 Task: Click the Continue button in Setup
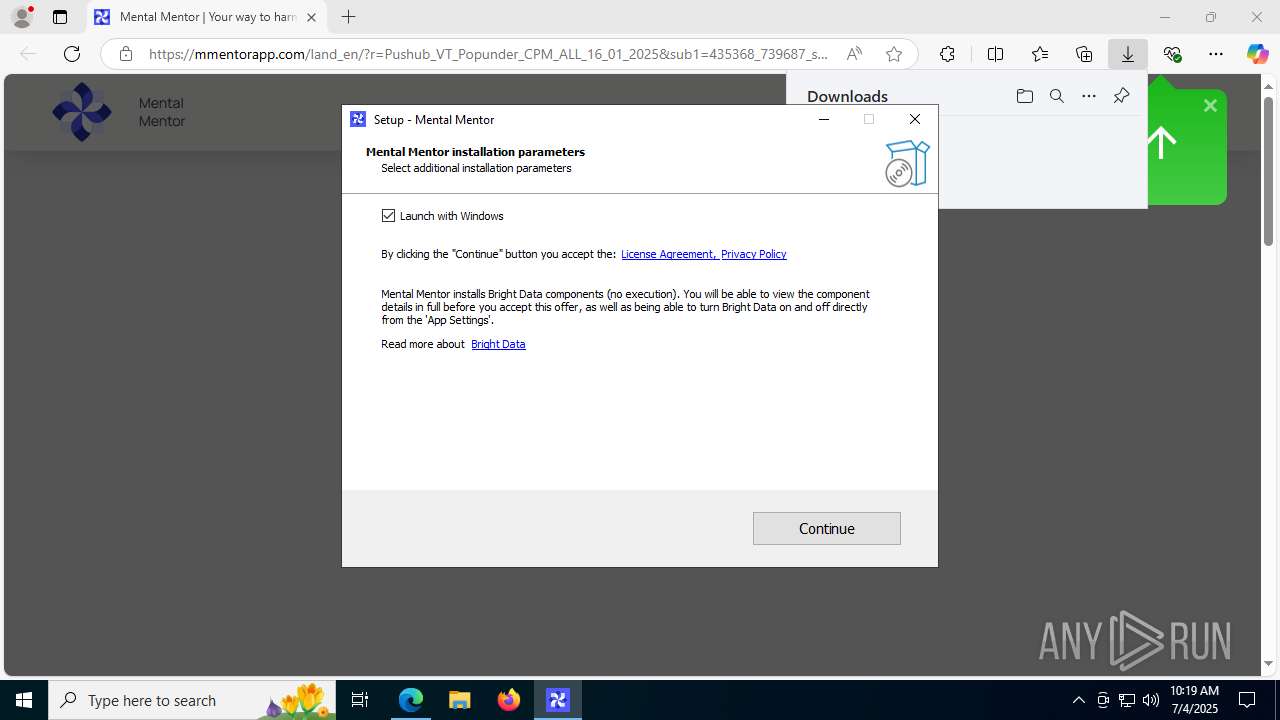pyautogui.click(x=827, y=529)
